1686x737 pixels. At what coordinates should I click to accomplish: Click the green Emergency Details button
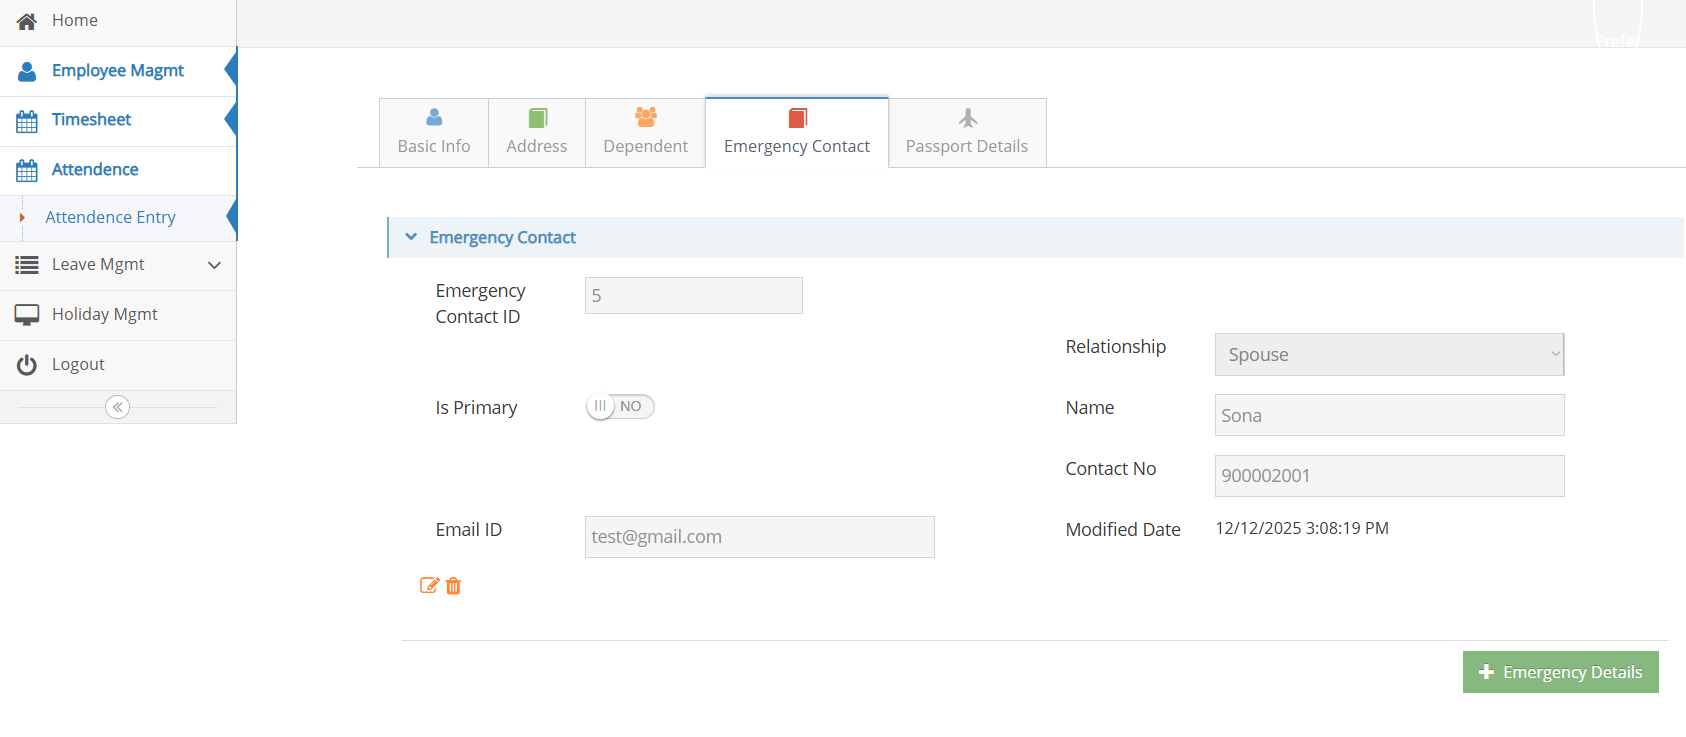[1560, 672]
